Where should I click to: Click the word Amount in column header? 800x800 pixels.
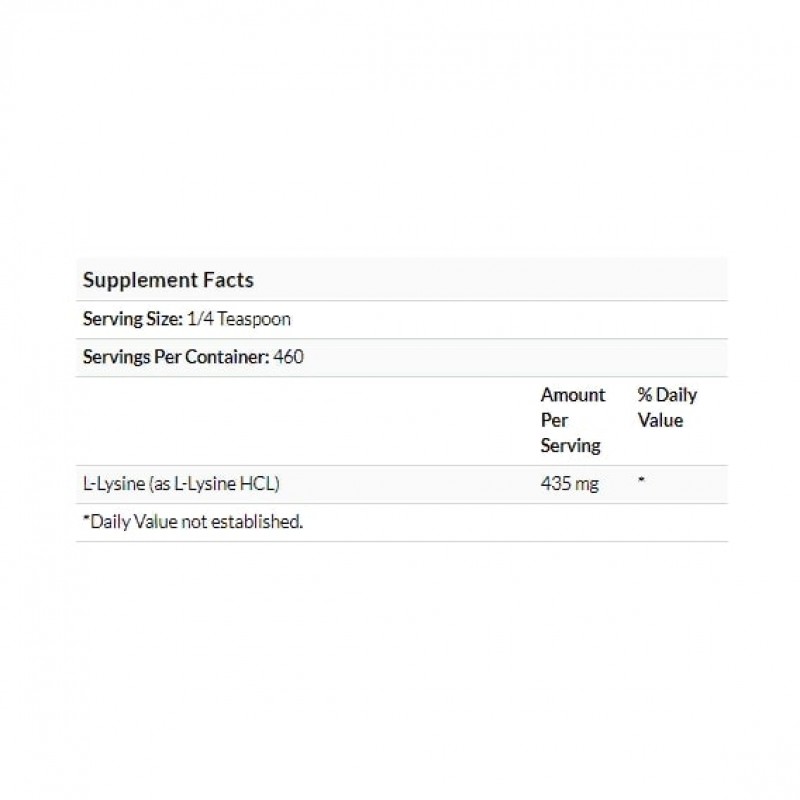point(573,395)
